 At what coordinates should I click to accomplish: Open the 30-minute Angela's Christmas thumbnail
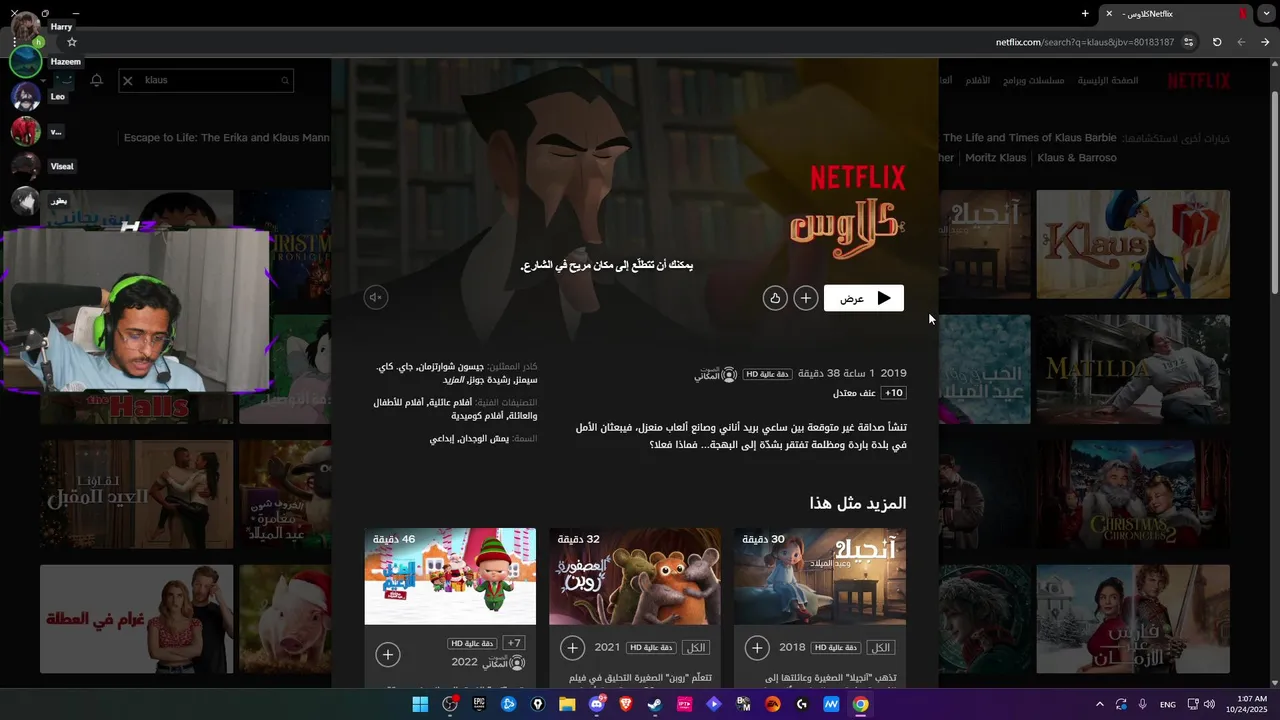pos(820,576)
